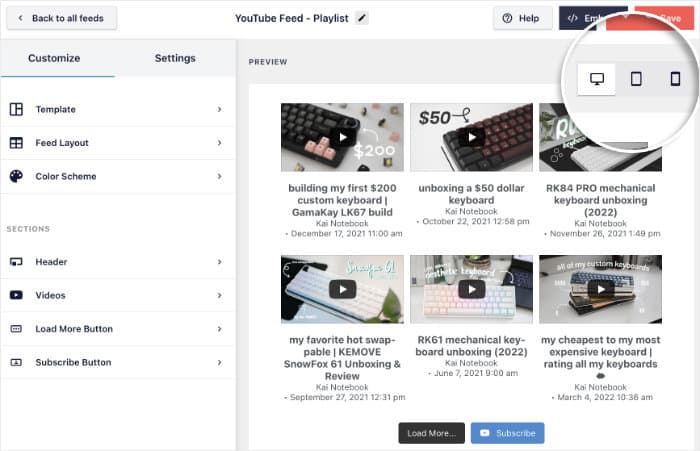Open the Customize tab
700x451 pixels.
point(54,58)
